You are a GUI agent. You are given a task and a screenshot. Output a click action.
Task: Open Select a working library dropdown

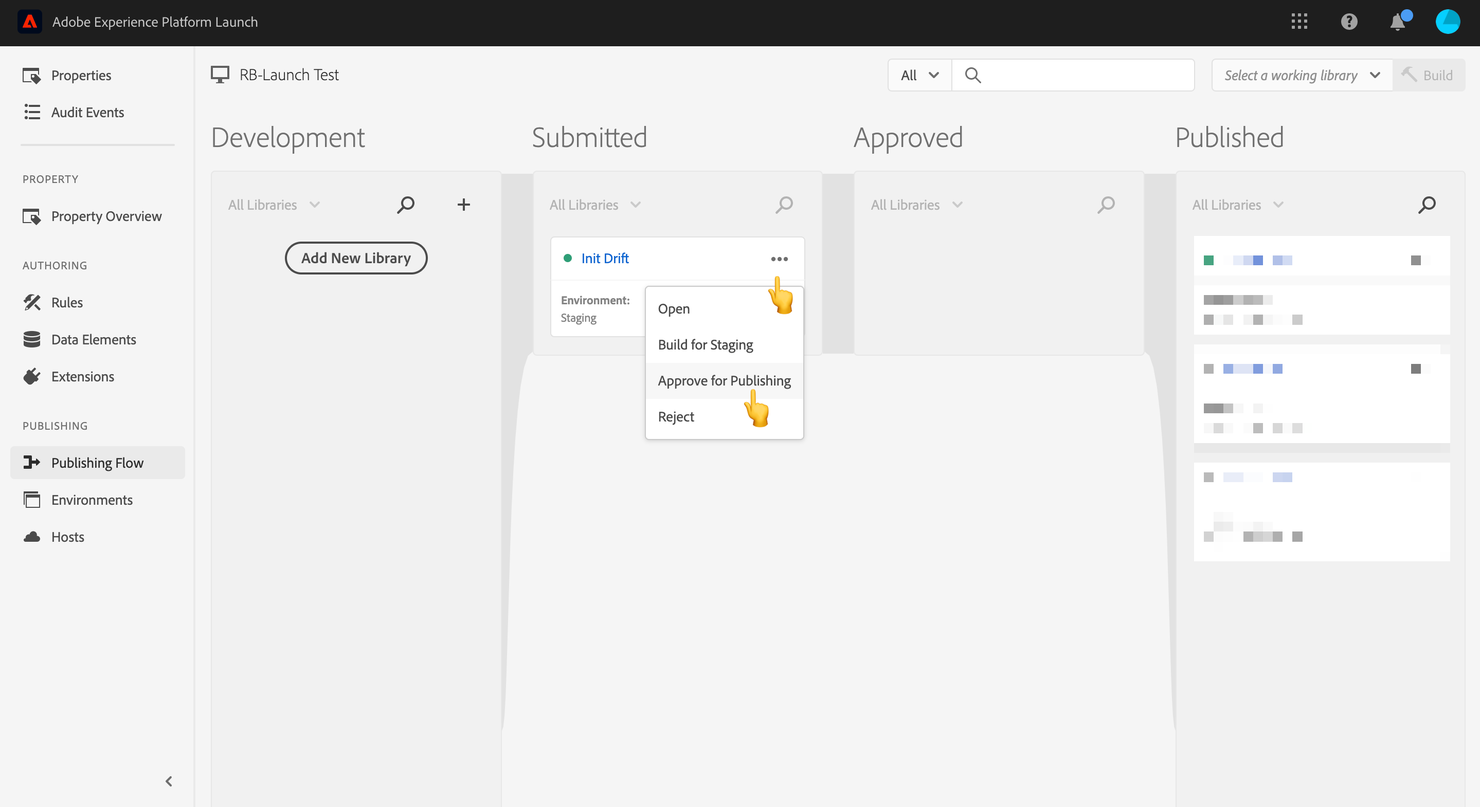pos(1302,75)
